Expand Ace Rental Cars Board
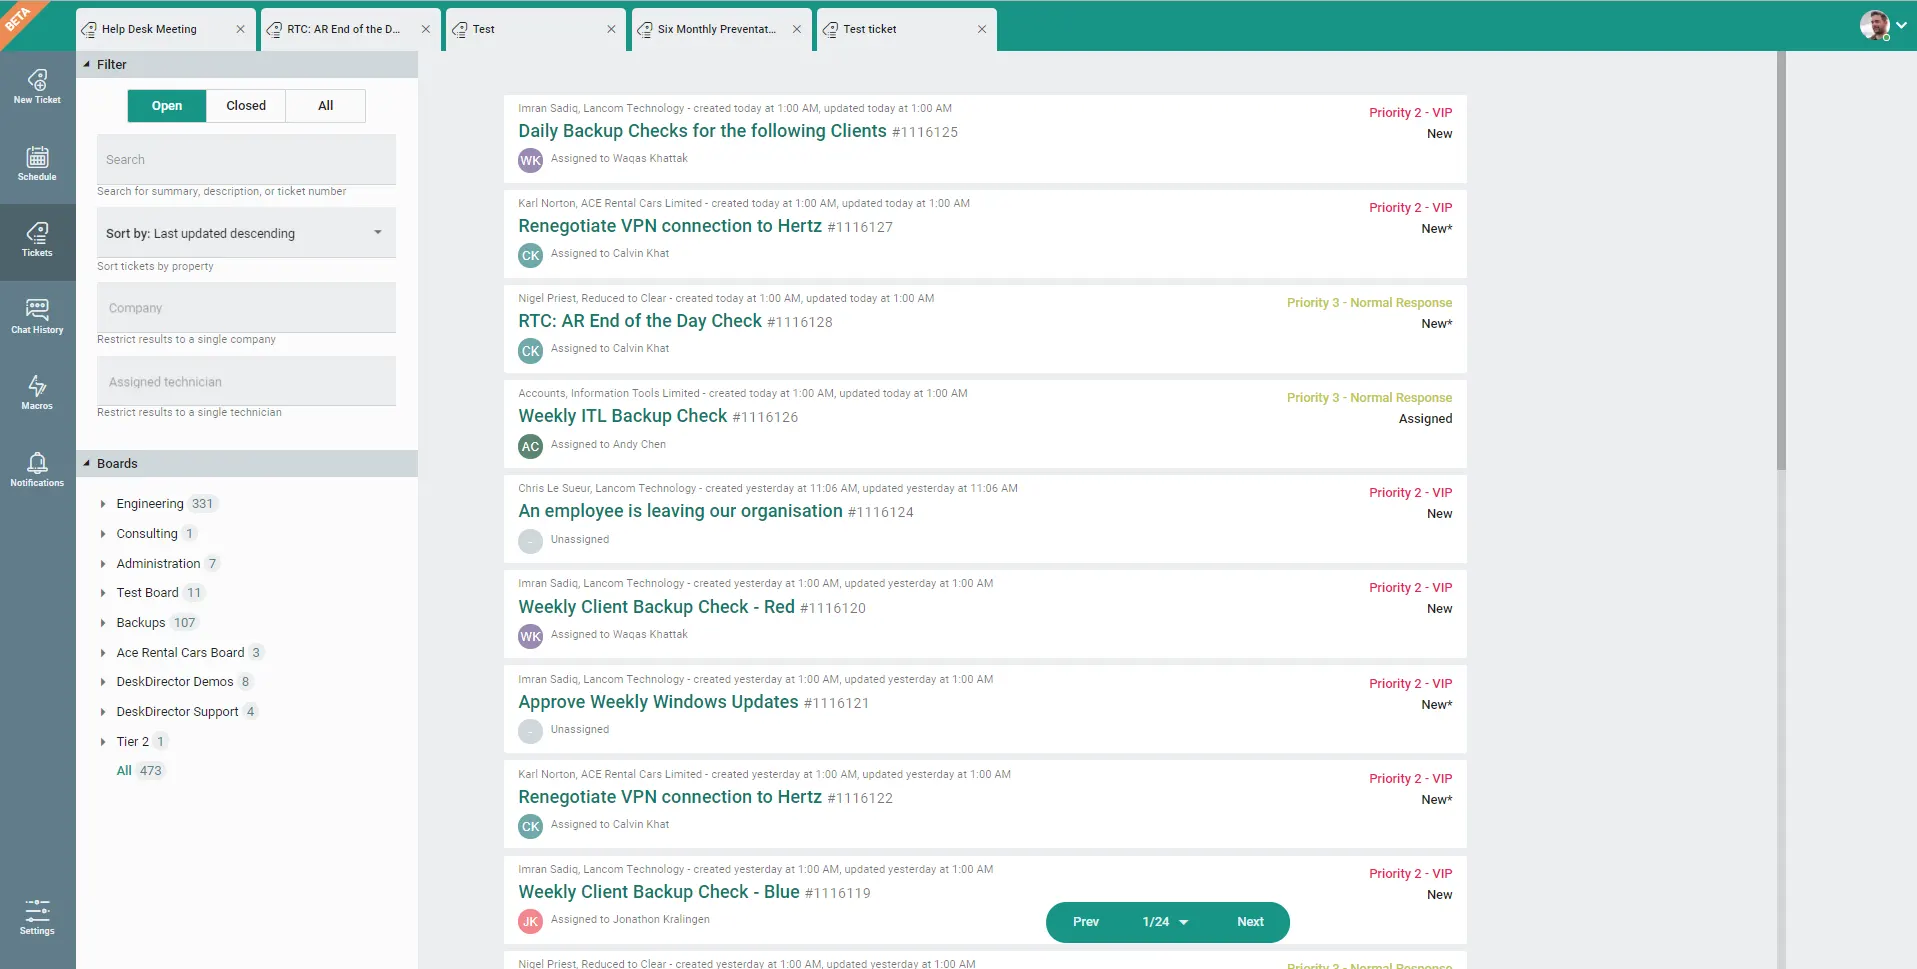 (103, 653)
